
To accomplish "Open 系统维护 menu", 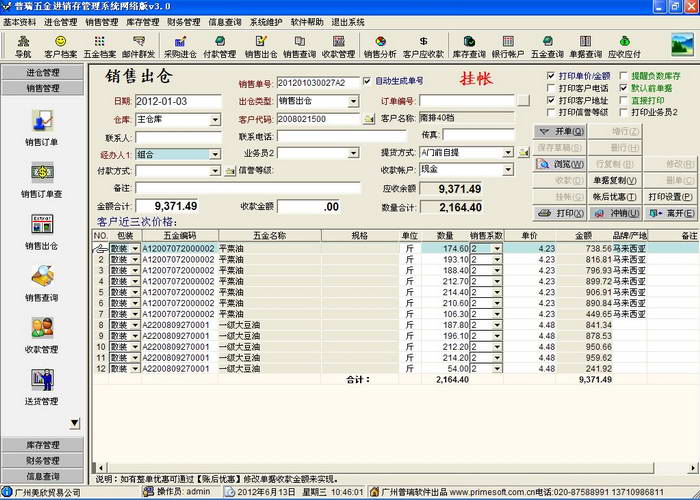I will click(266, 22).
